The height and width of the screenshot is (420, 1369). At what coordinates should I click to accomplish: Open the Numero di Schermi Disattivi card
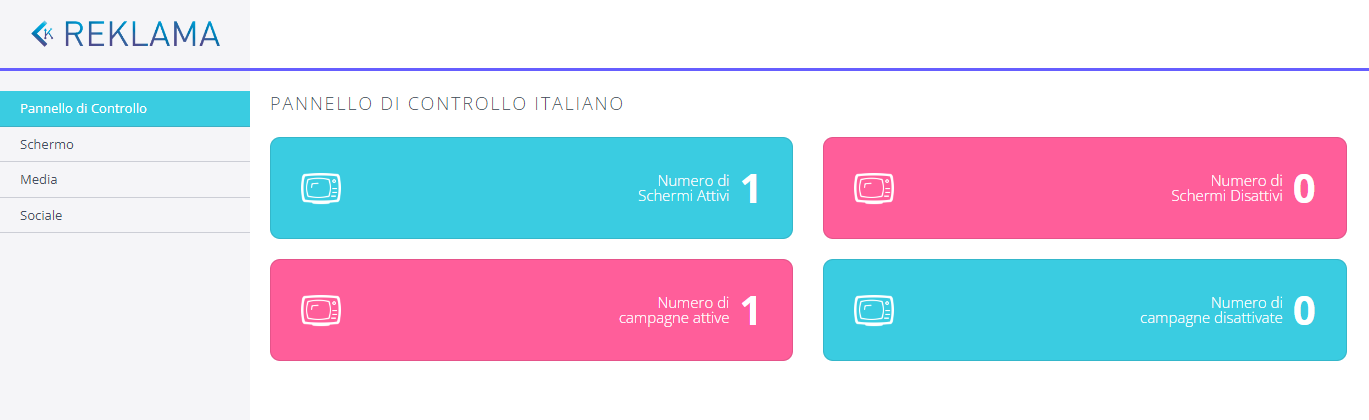pyautogui.click(x=1084, y=188)
